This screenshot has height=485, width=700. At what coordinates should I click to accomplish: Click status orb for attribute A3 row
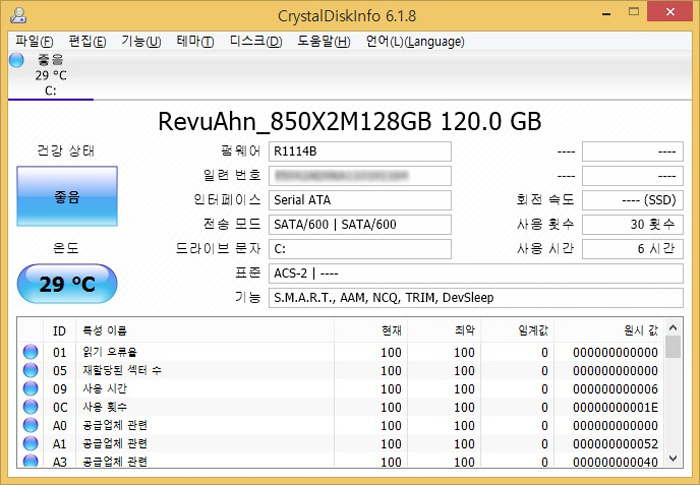point(30,460)
